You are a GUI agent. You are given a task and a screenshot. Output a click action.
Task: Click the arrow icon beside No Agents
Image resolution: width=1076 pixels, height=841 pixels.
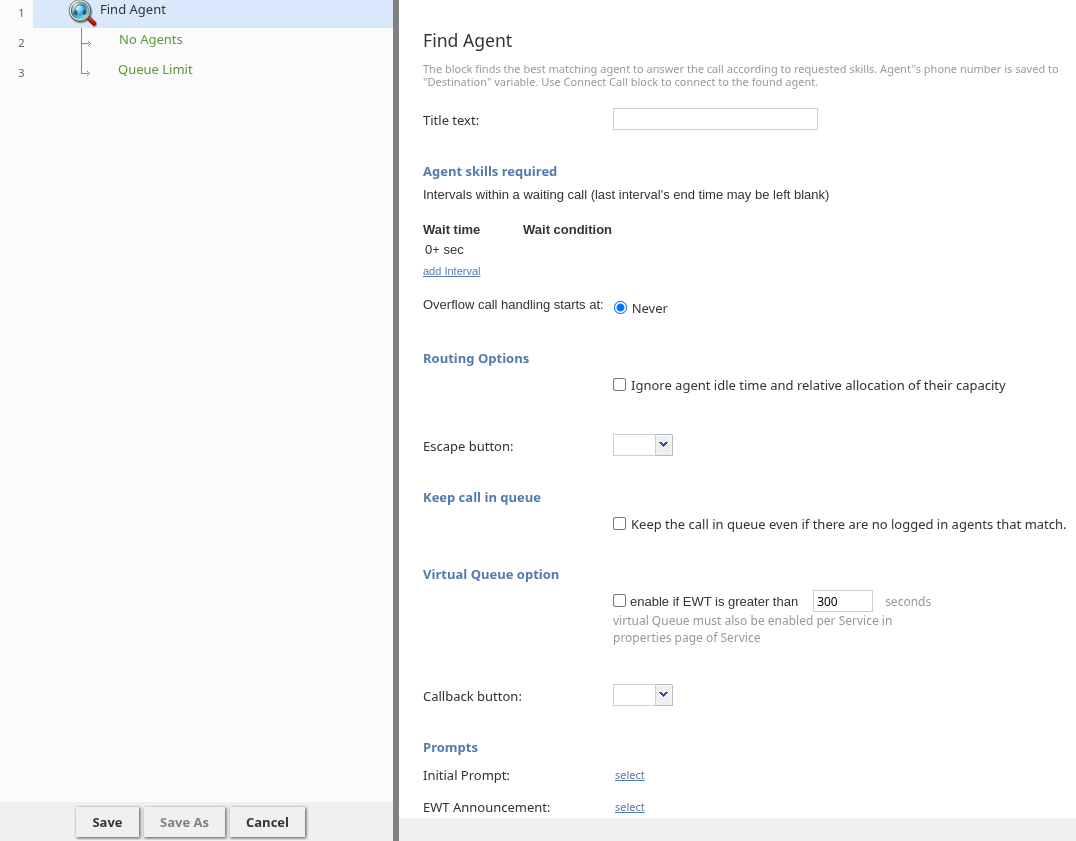tap(86, 42)
